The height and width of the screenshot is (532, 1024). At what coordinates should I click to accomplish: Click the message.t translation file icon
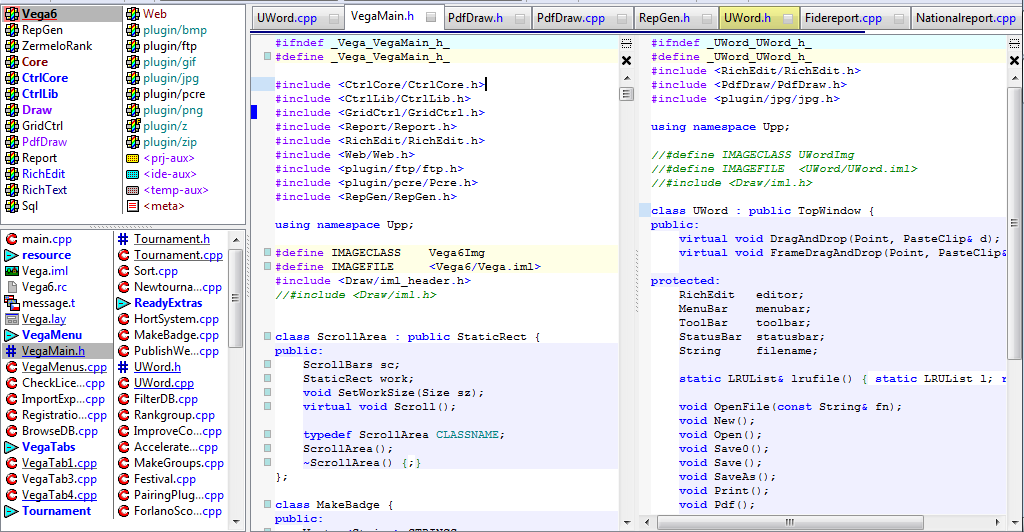coord(11,303)
